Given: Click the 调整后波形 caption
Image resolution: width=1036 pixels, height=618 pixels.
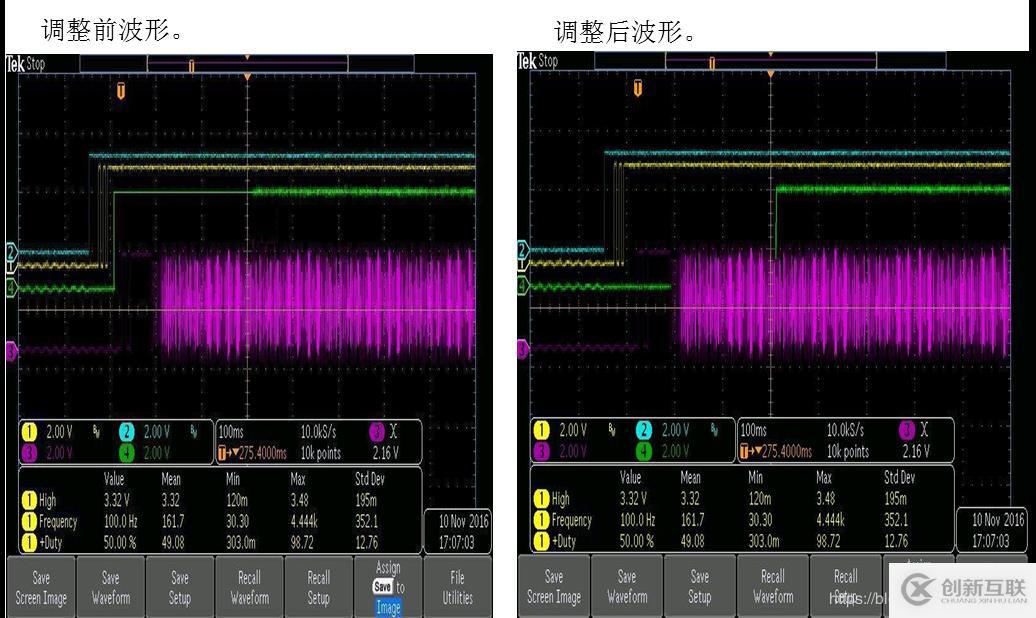Looking at the screenshot, I should pyautogui.click(x=624, y=31).
